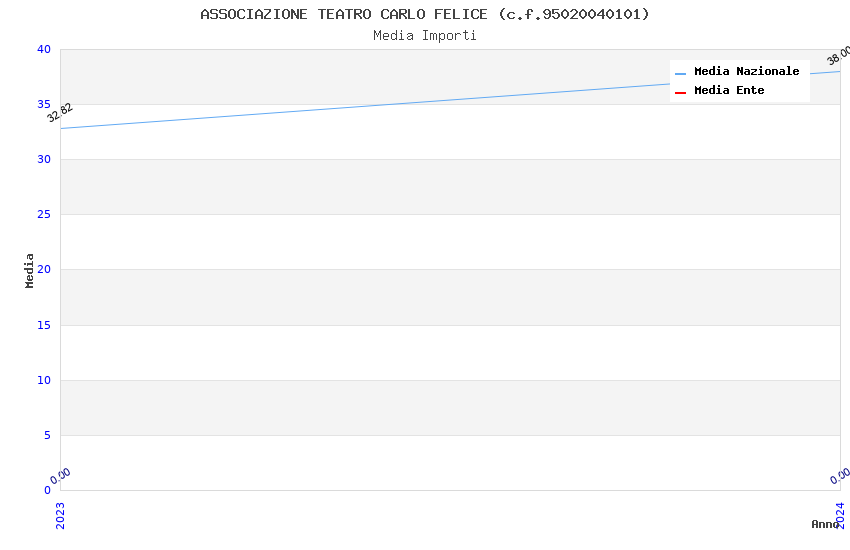This screenshot has width=850, height=550.
Task: Click the 32.82 data label
Action: [60, 113]
